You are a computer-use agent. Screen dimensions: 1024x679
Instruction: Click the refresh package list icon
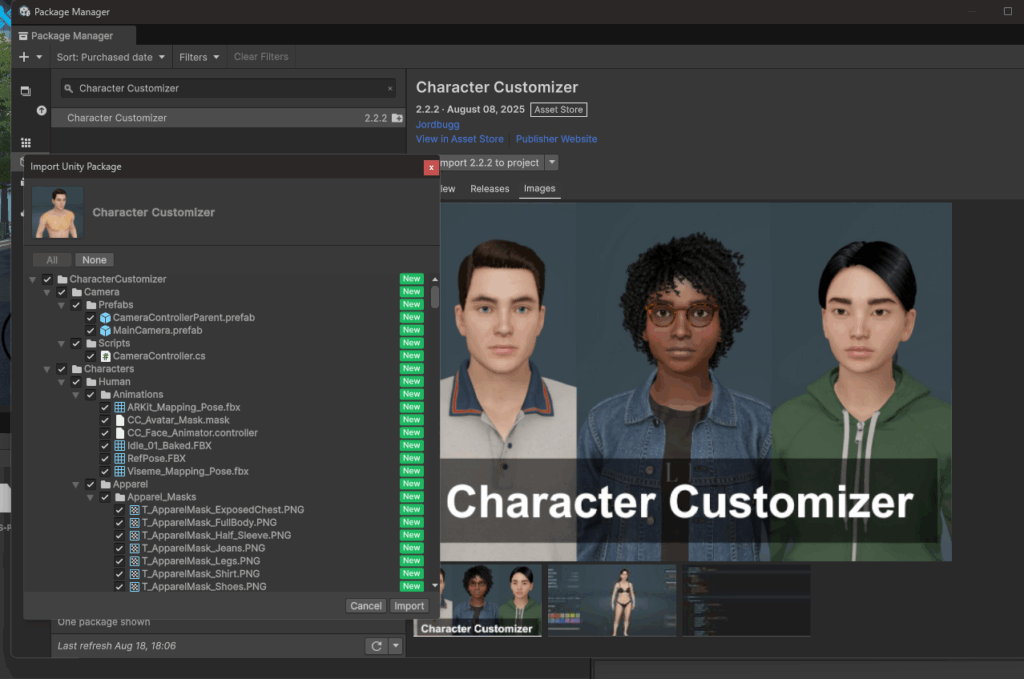coord(376,646)
